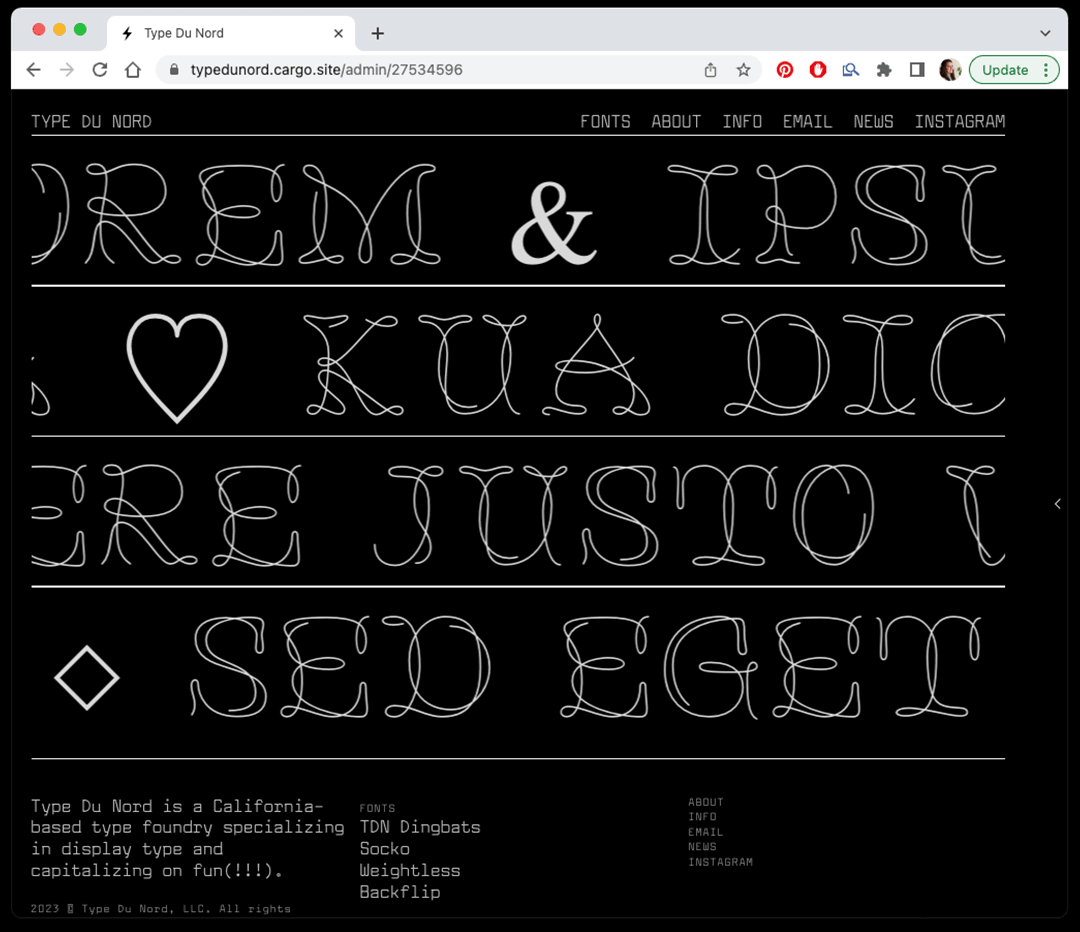Go back with the browser back arrow
Viewport: 1080px width, 932px height.
click(x=33, y=70)
